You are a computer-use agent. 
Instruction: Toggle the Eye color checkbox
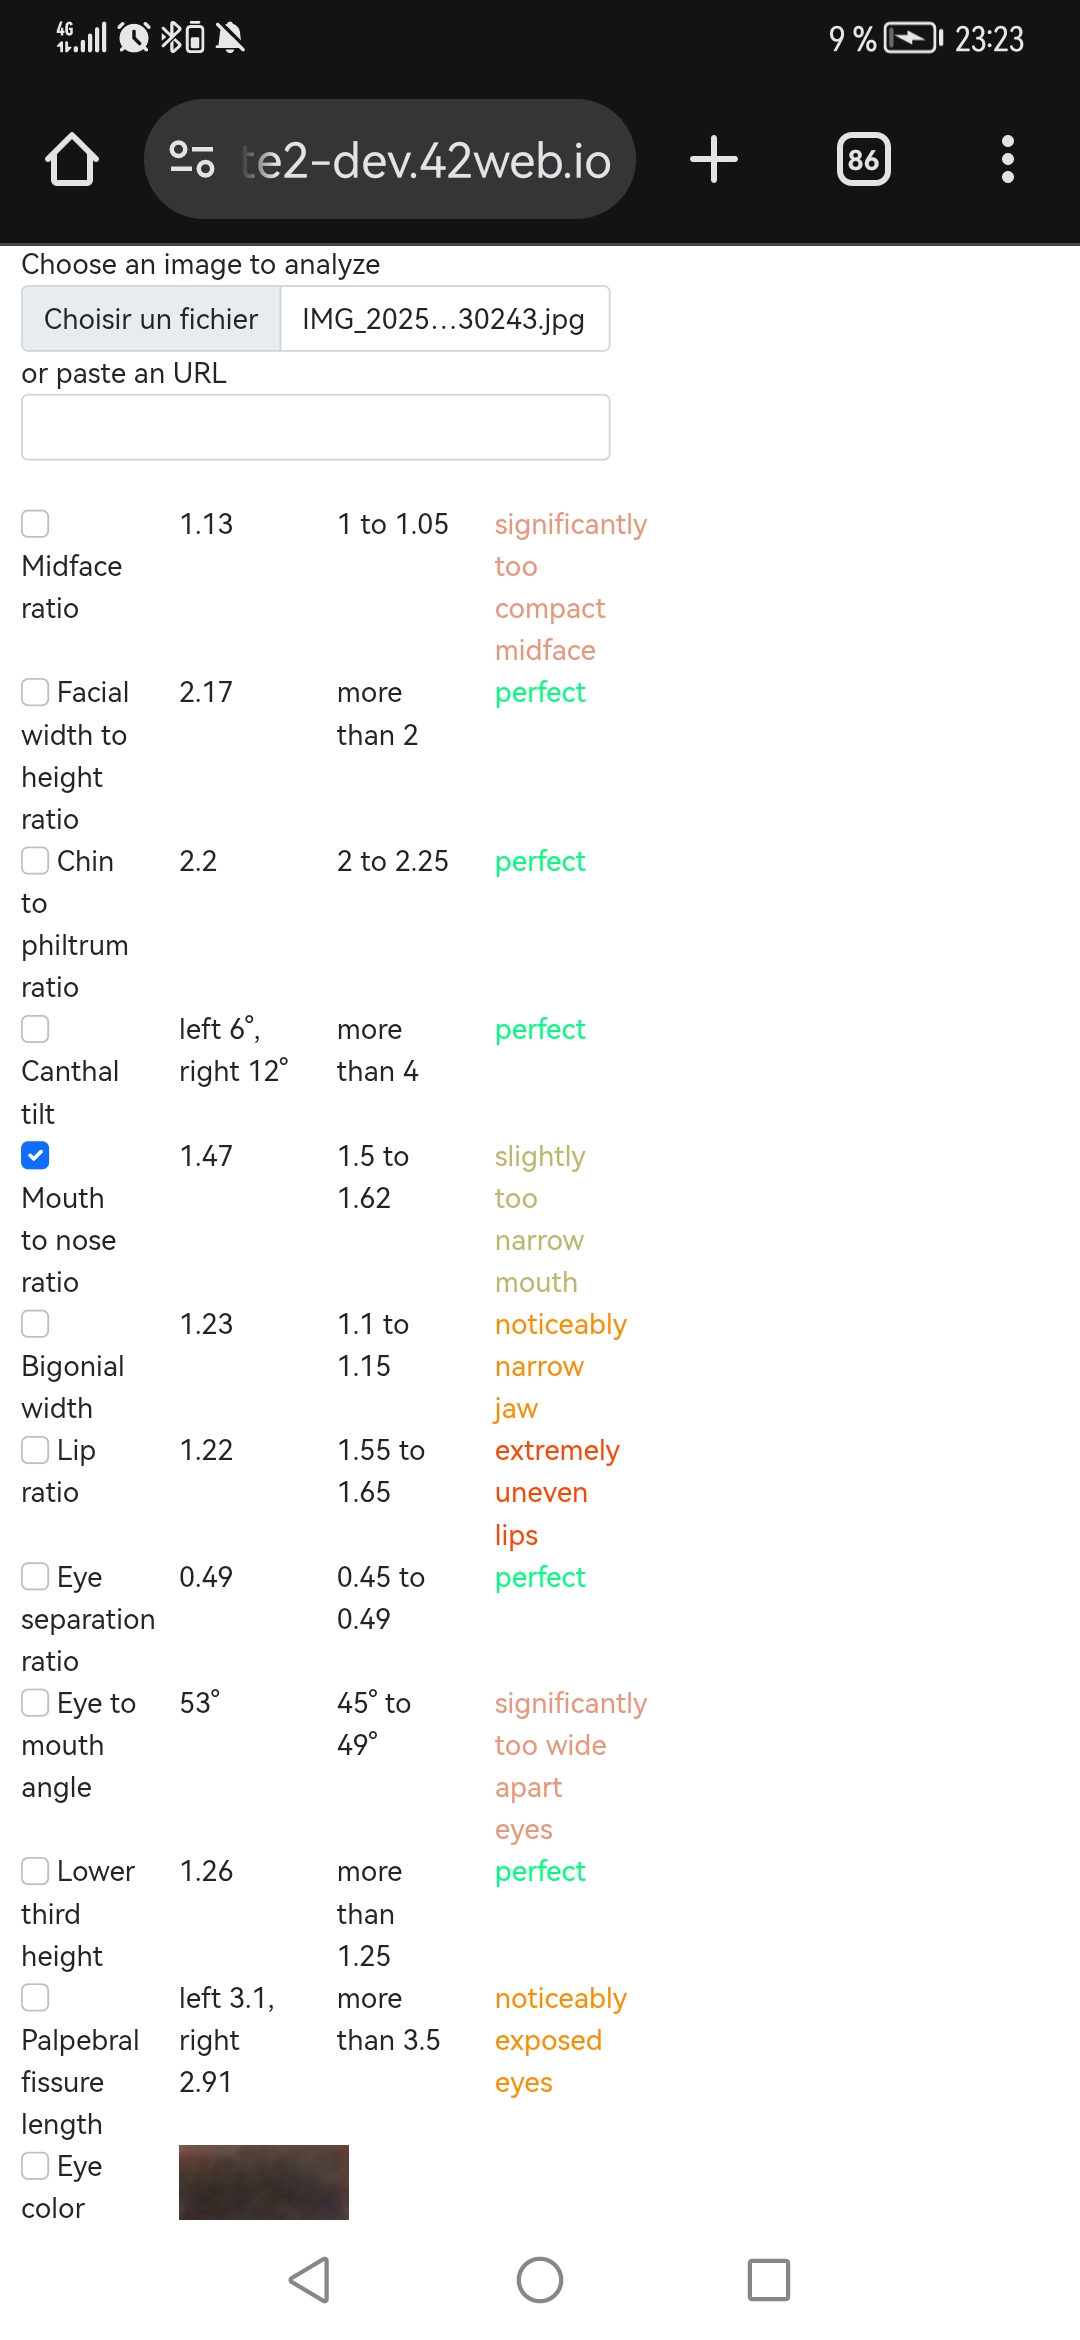coord(35,2165)
